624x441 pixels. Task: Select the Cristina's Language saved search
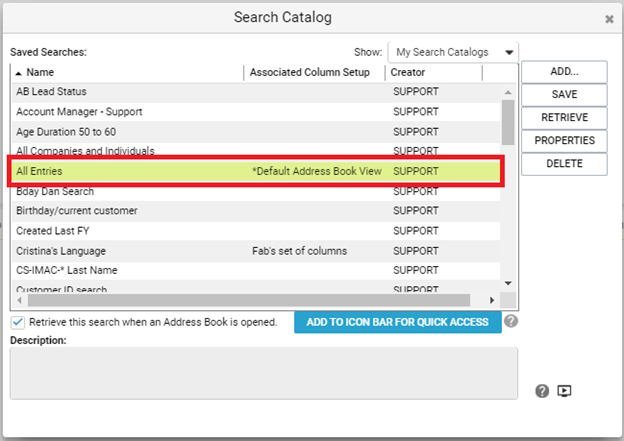[256, 251]
